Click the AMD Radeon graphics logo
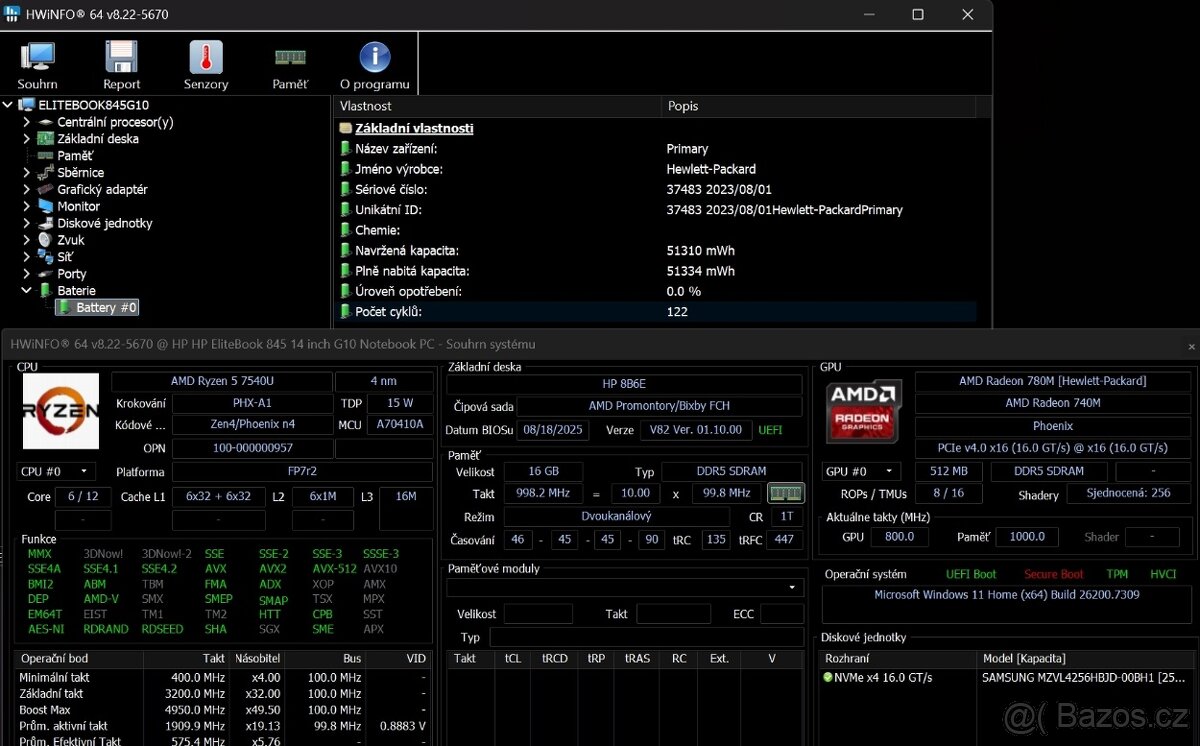The image size is (1200, 746). [863, 411]
